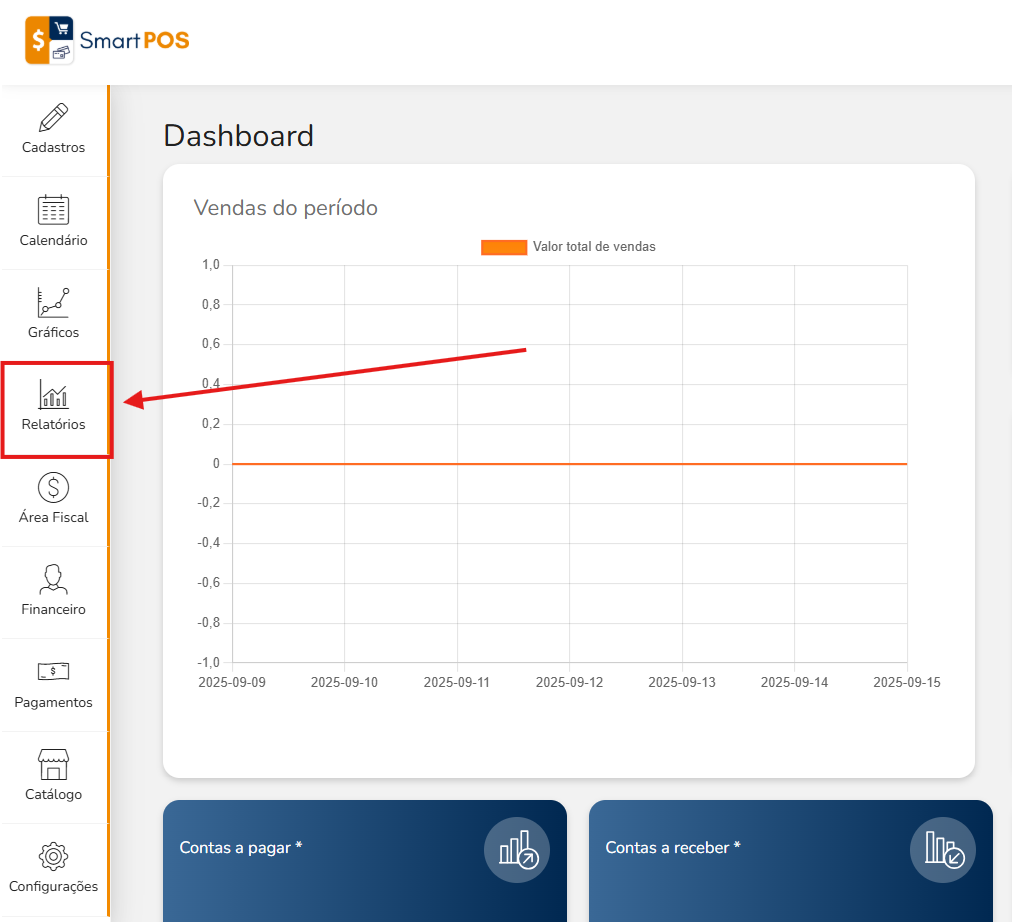Click the 'Vendas do período' chart title
Screen dimensions: 1012x922
point(286,208)
